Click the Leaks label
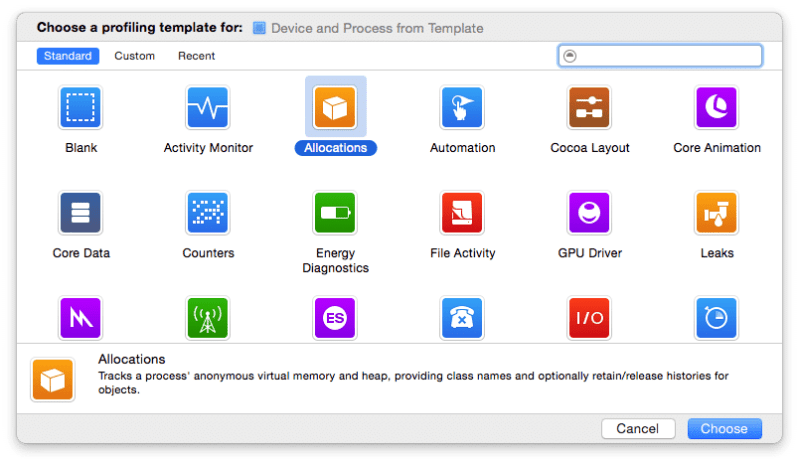Viewport: 799px width, 464px height. tap(717, 253)
